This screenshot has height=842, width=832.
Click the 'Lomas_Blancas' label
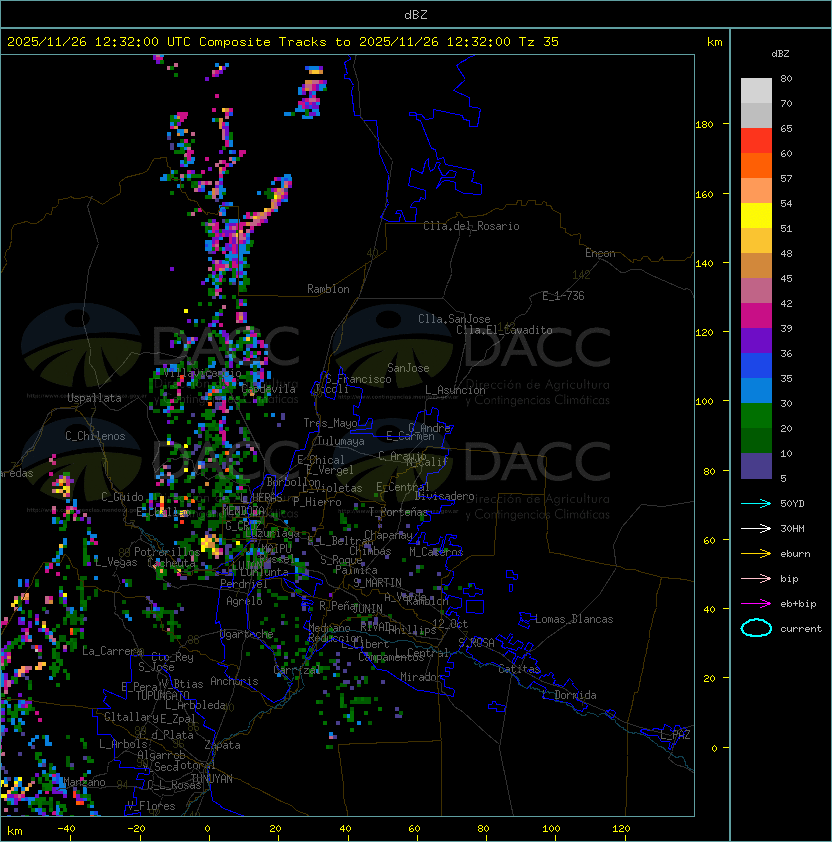[x=574, y=619]
